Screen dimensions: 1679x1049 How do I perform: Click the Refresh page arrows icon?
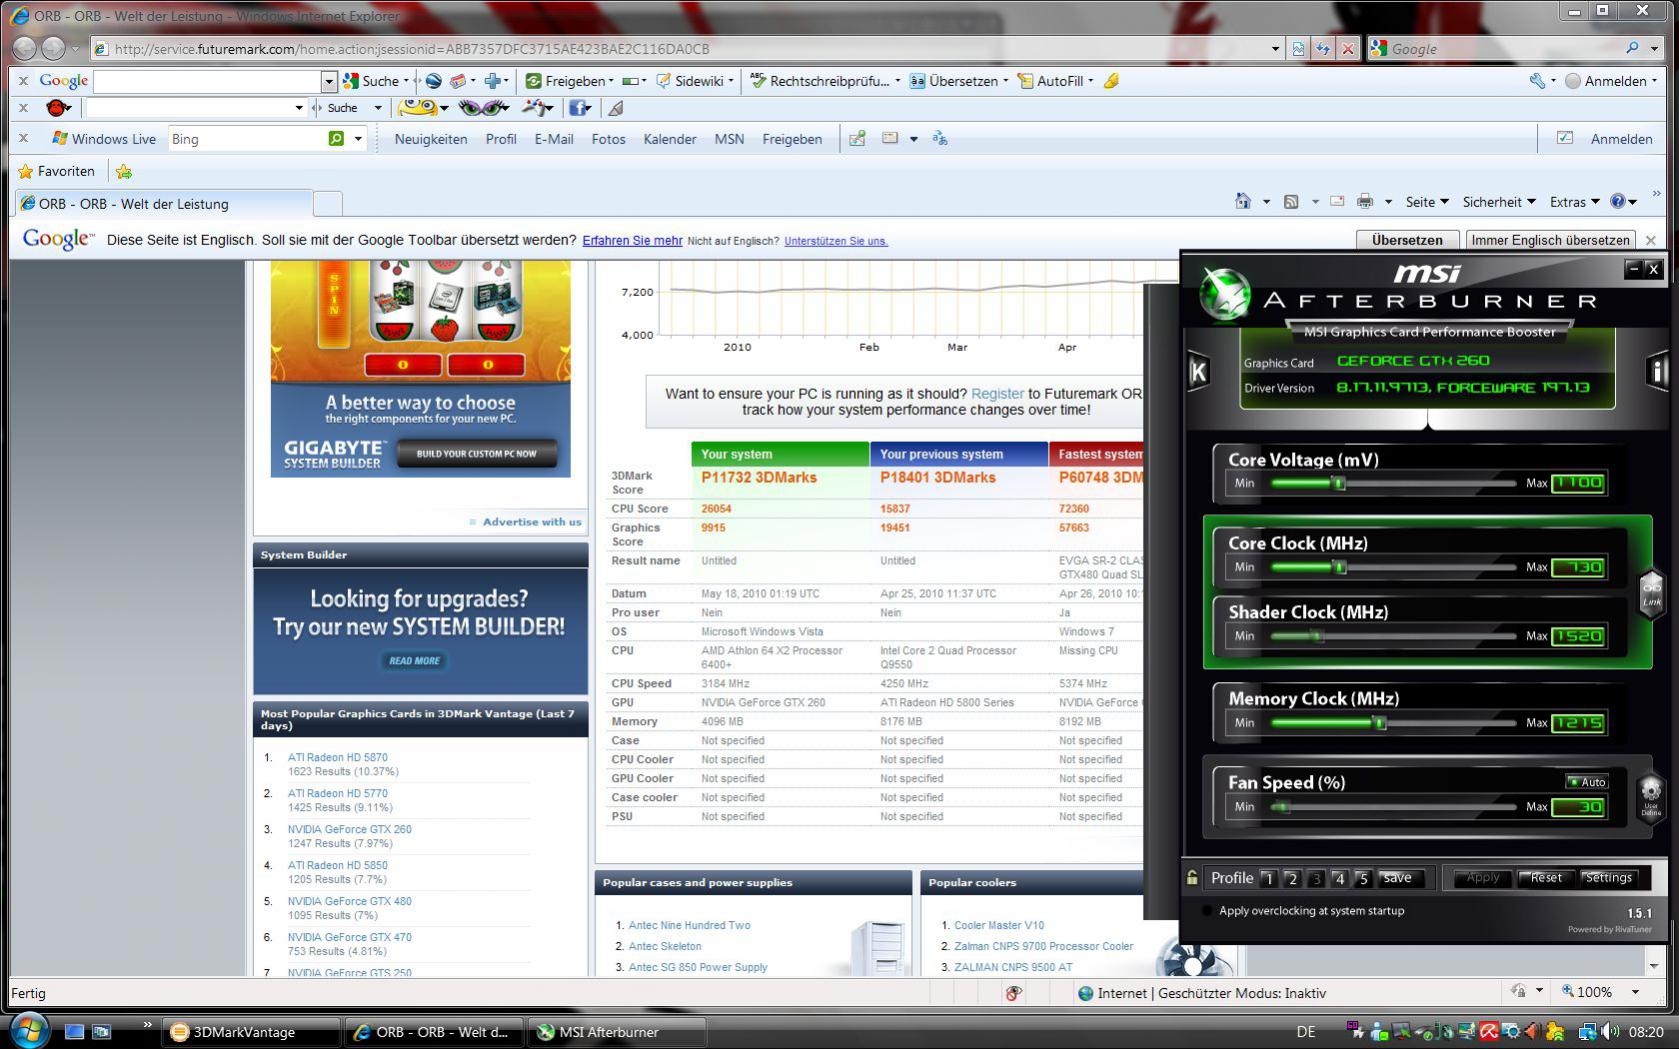click(x=1323, y=49)
